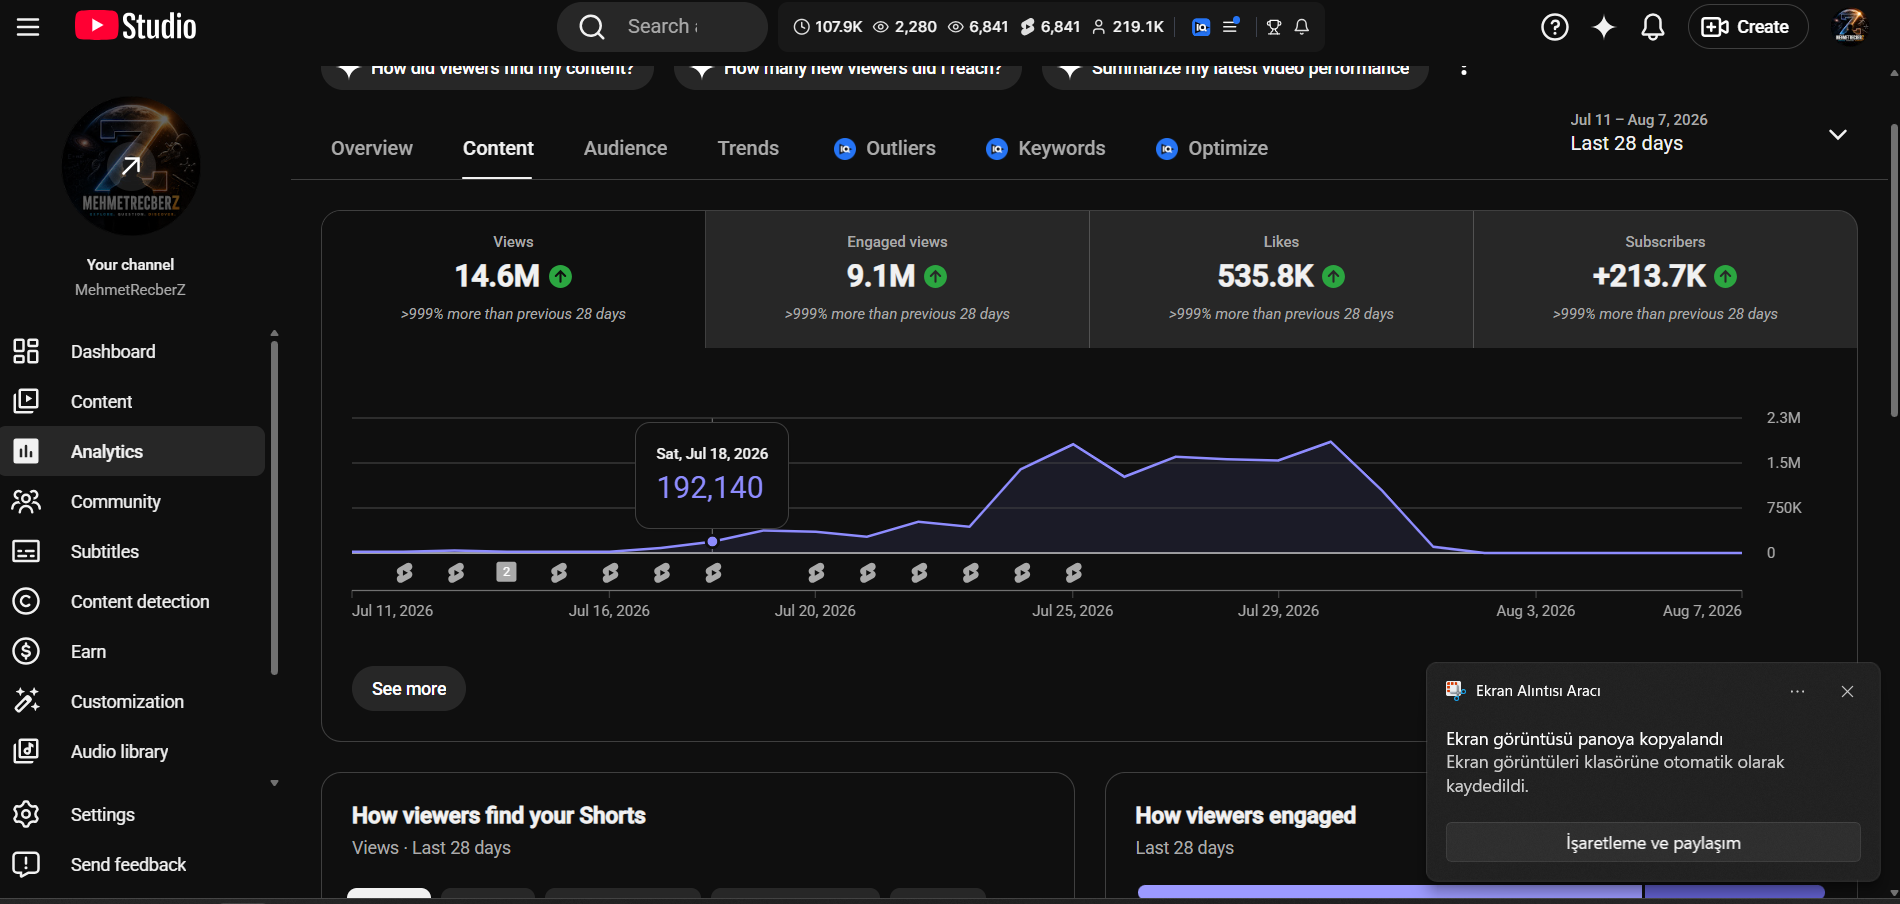Screen dimensions: 1900x904
Task: Click the Create button
Action: 1747,27
